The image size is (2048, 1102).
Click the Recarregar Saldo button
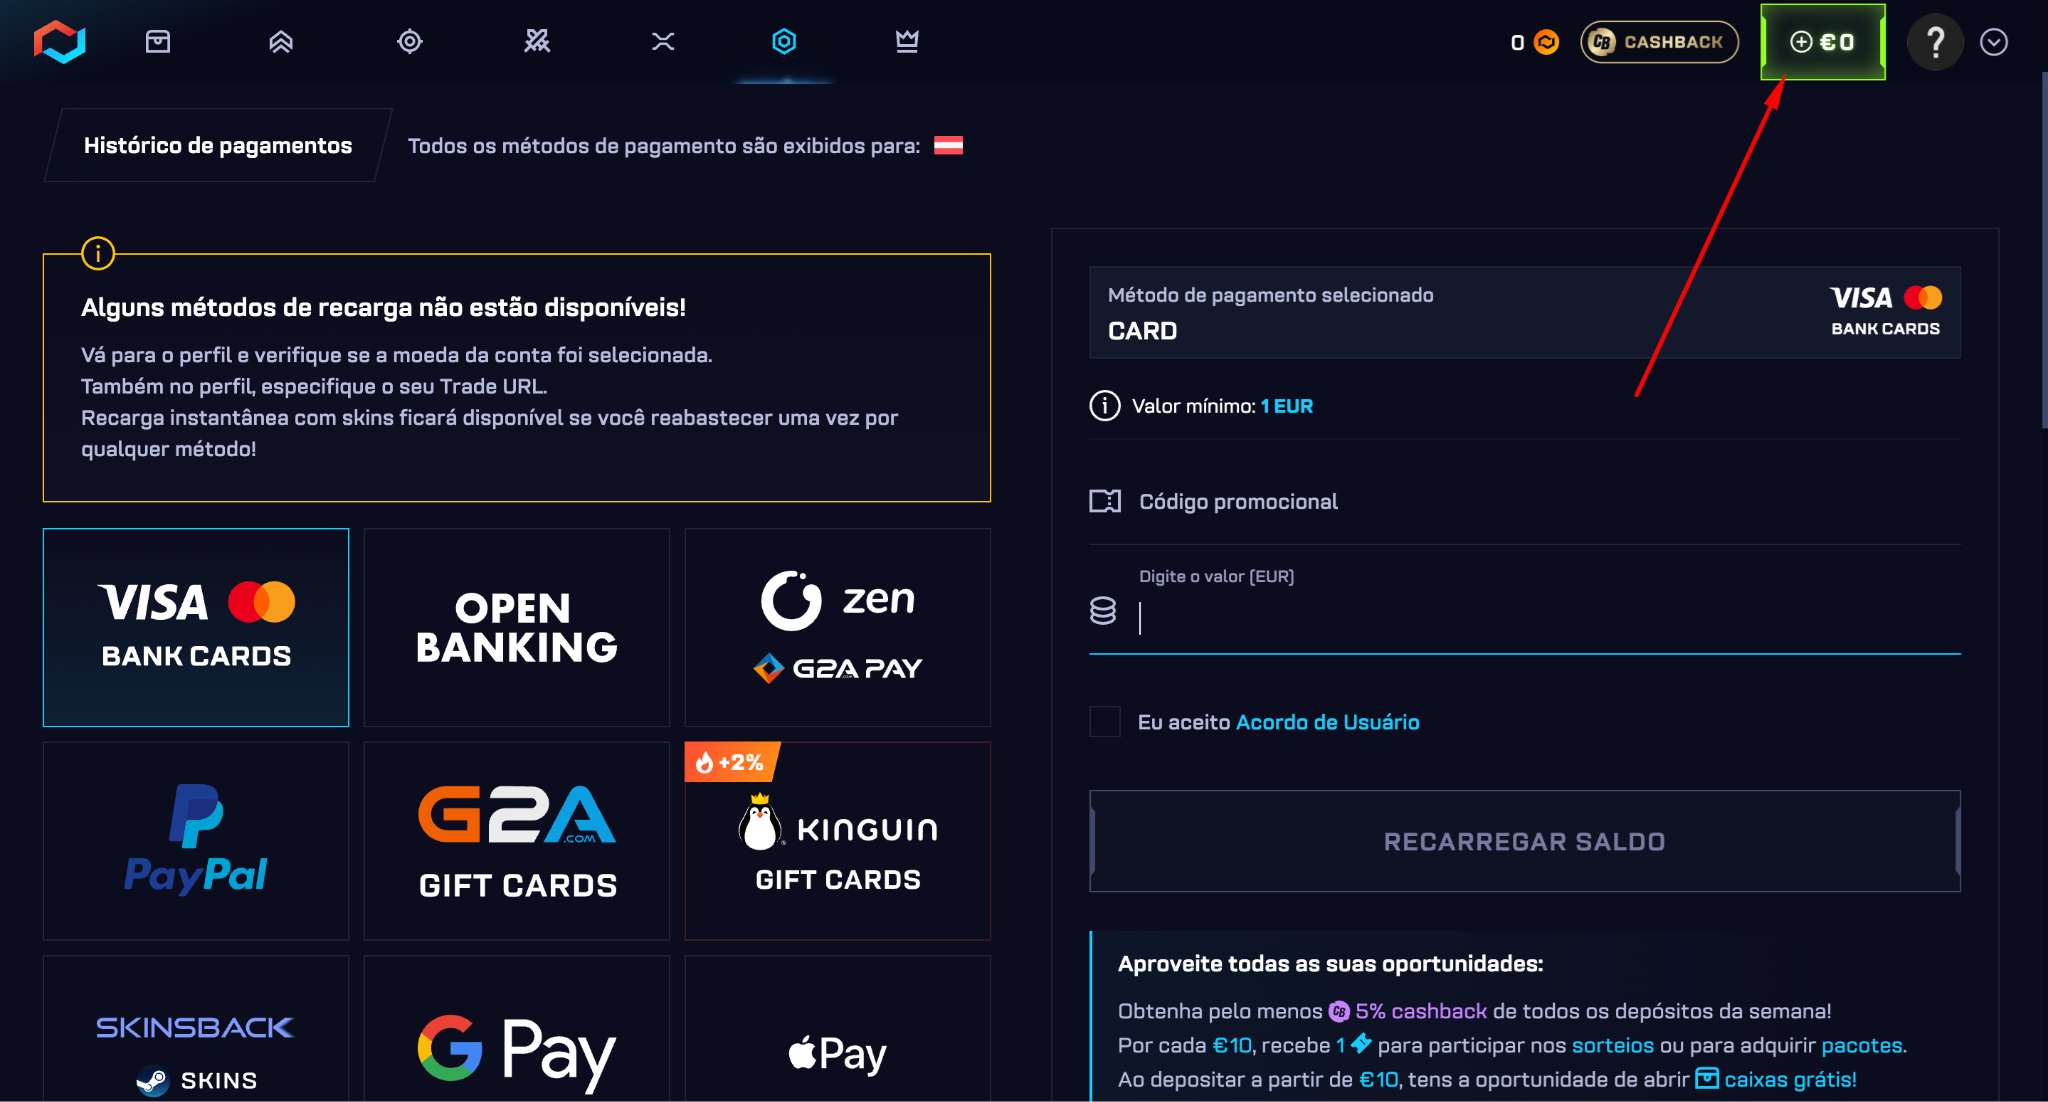point(1524,841)
